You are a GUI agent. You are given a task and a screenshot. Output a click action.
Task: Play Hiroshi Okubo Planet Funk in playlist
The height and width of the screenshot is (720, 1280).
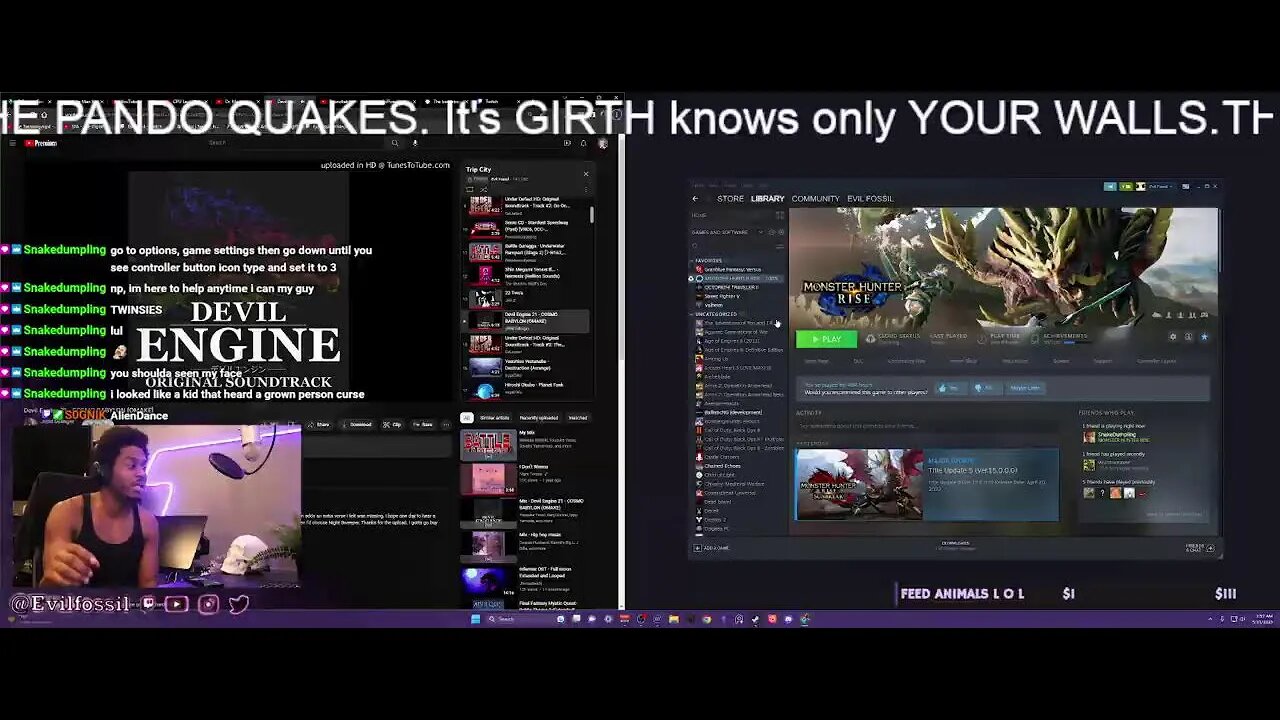(527, 391)
